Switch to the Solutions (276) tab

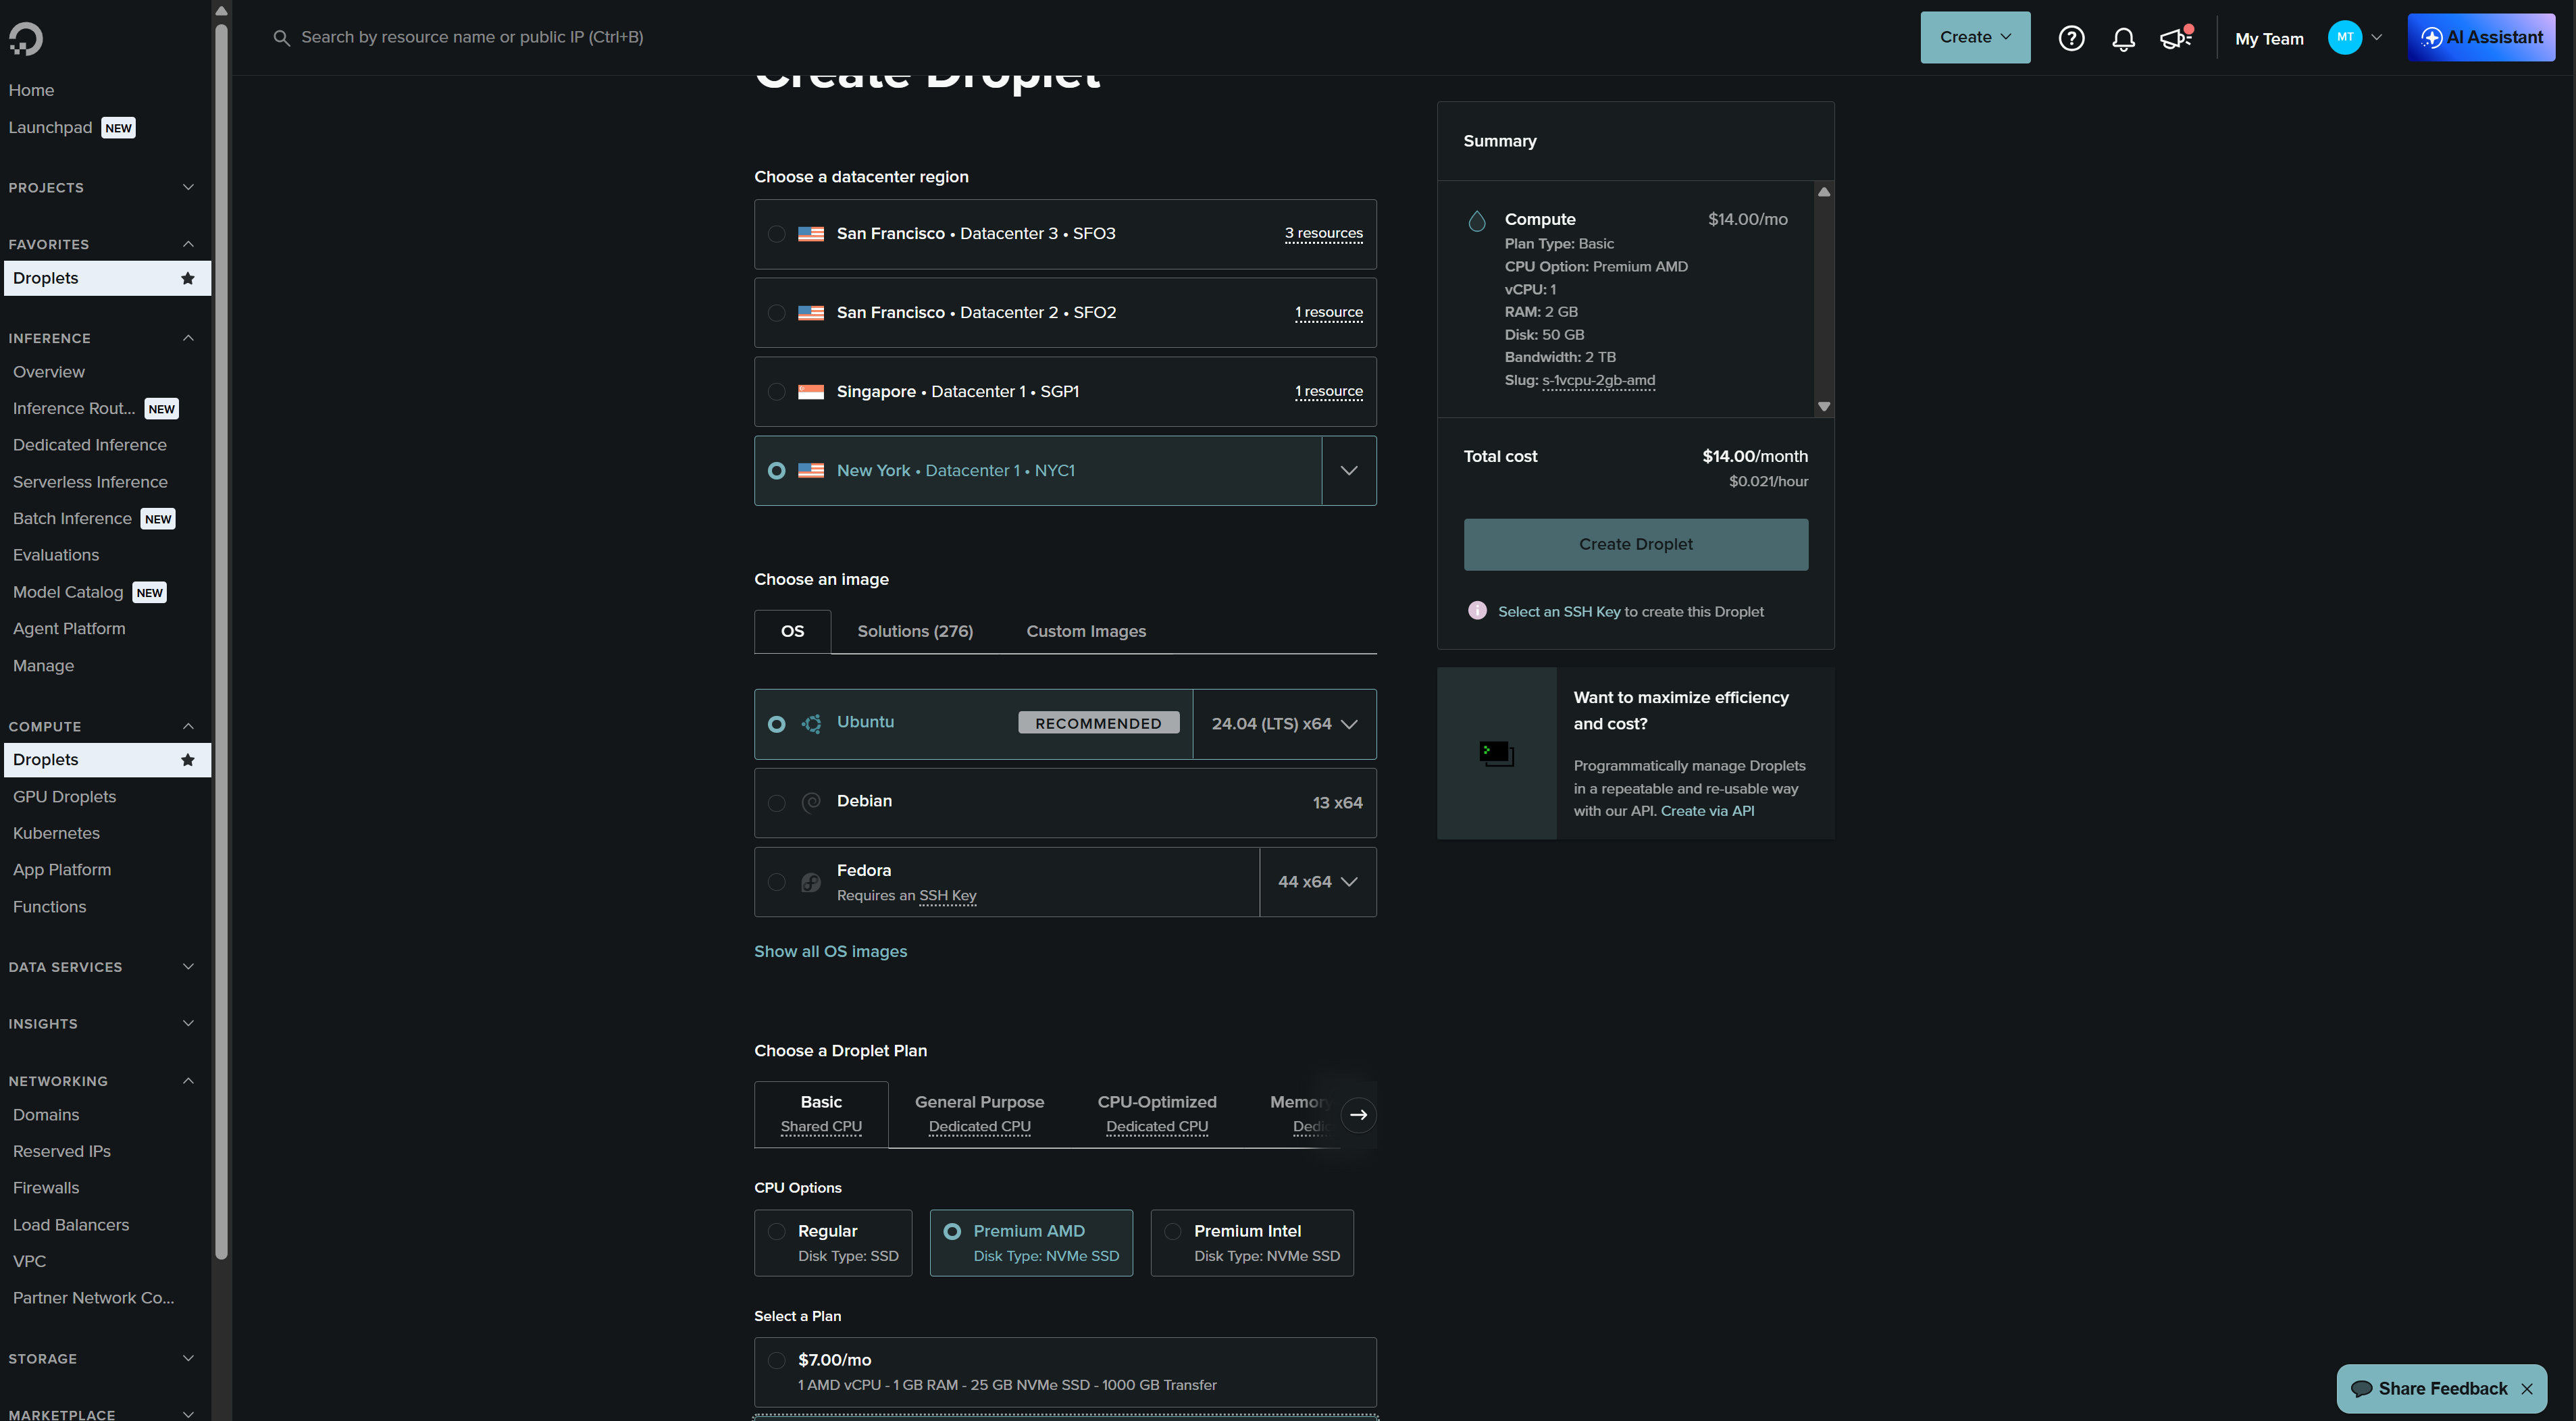click(915, 631)
